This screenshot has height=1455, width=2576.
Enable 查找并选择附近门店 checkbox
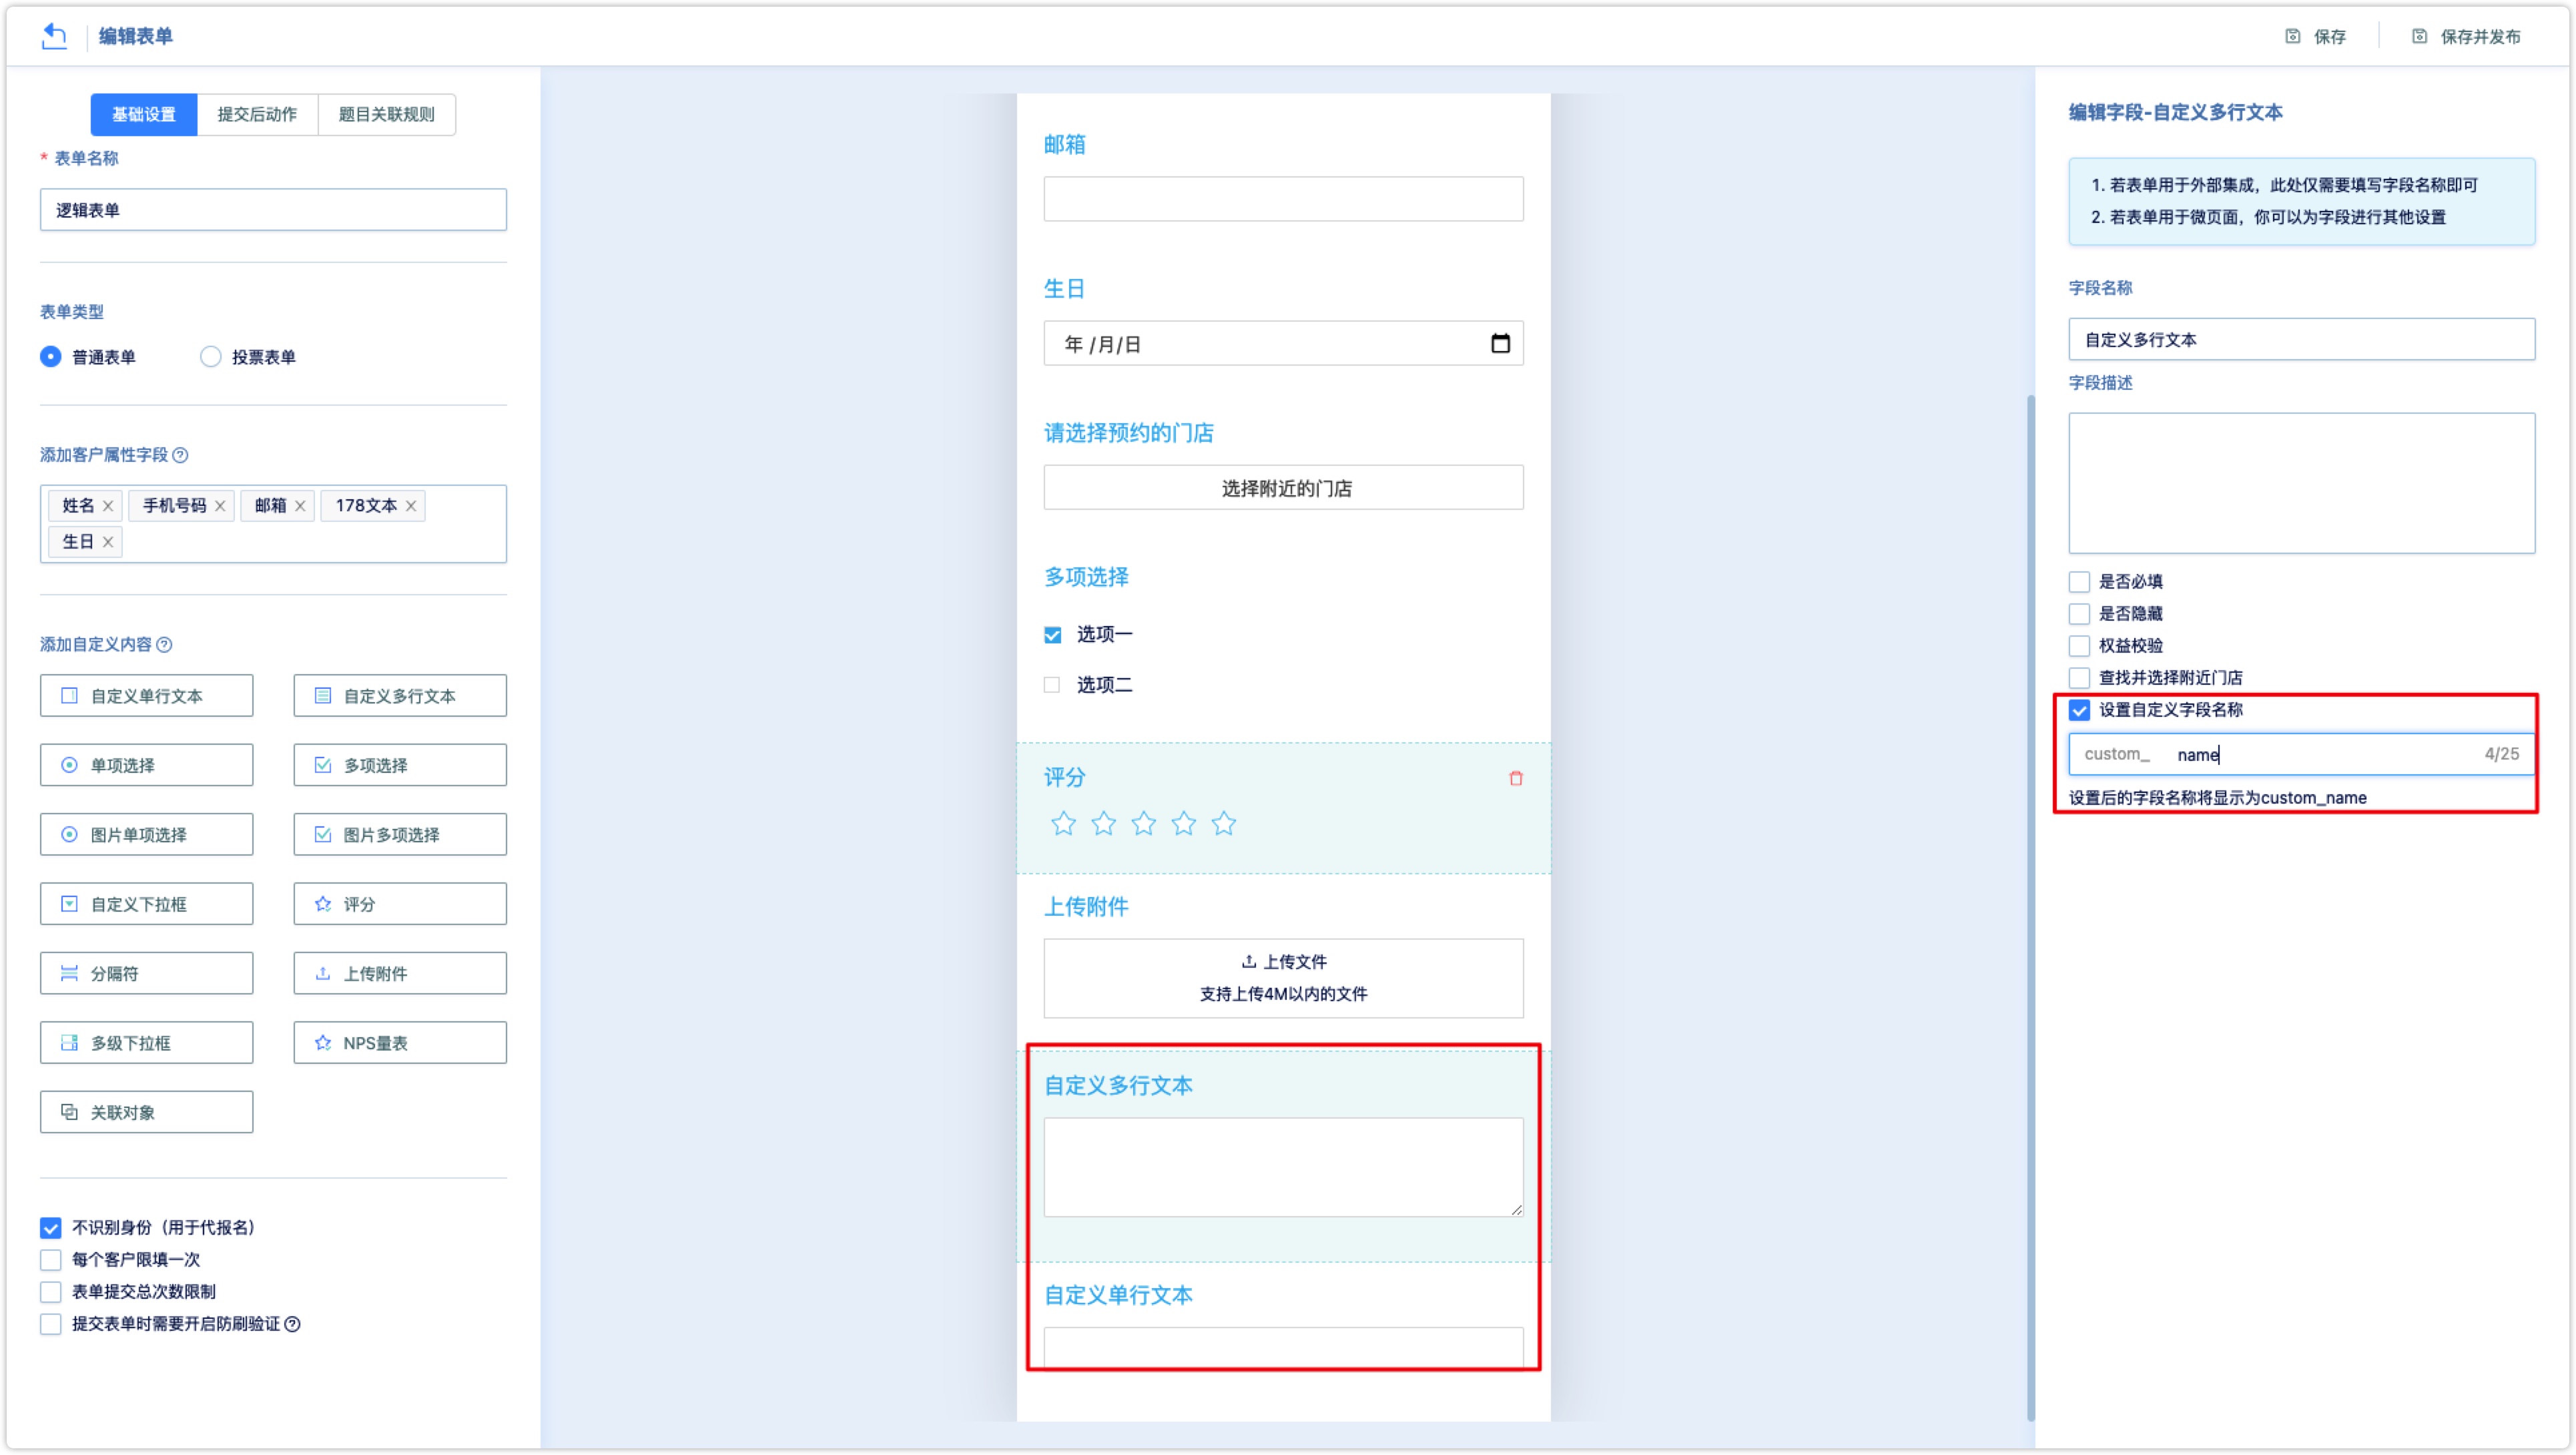(x=2079, y=678)
